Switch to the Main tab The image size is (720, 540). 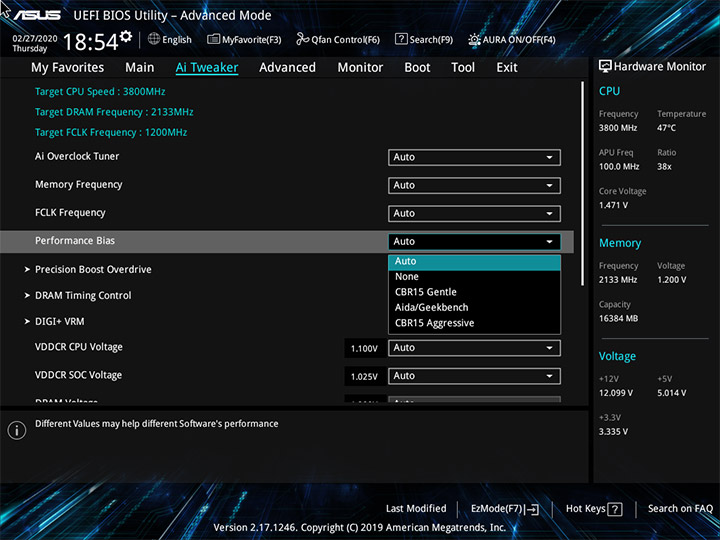(140, 68)
